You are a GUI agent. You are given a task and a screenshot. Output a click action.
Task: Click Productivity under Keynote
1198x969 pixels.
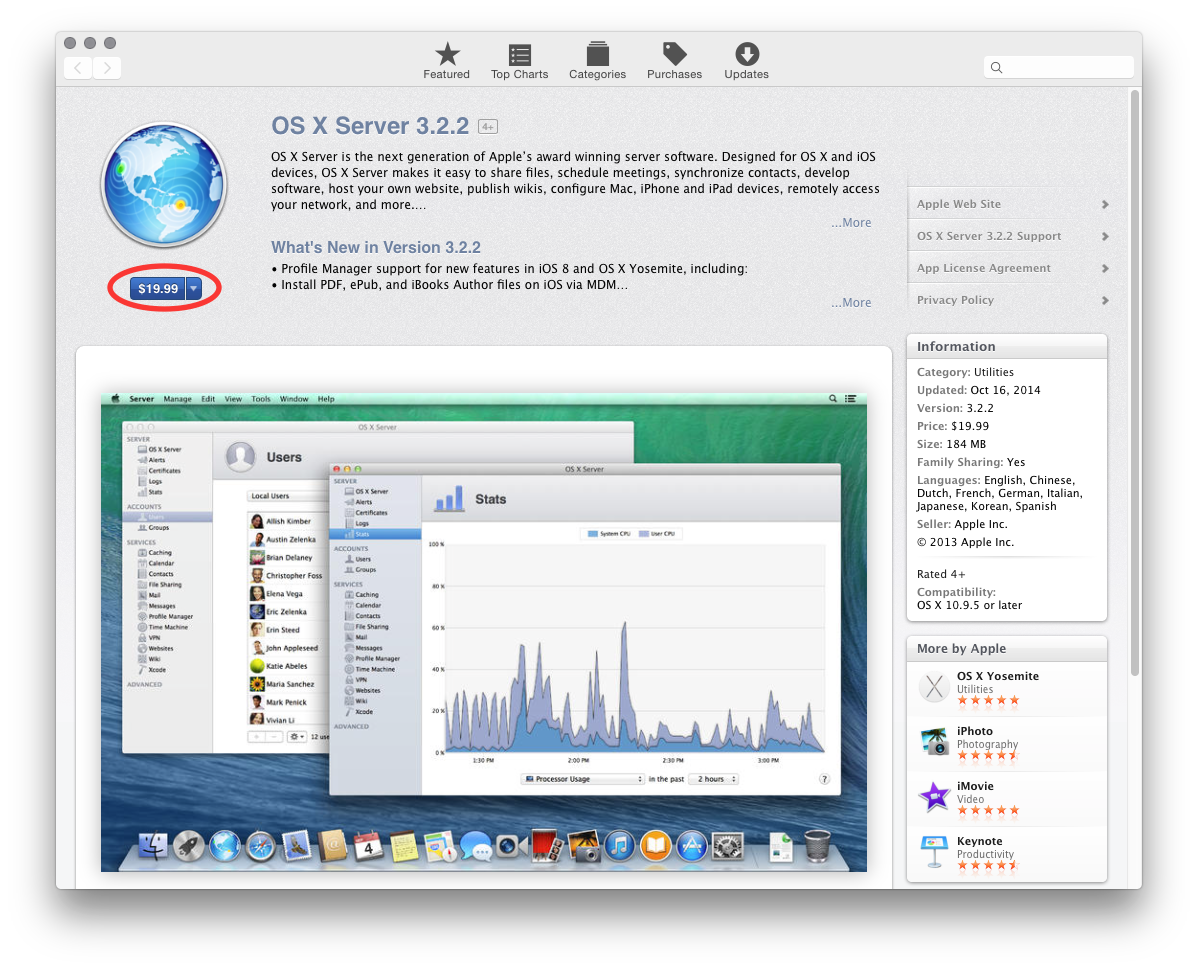click(x=985, y=854)
